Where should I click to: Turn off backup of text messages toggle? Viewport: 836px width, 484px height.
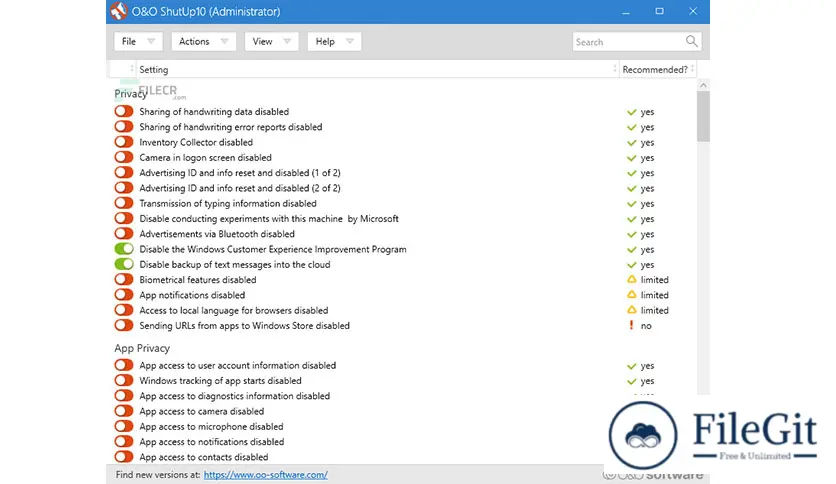[x=124, y=264]
